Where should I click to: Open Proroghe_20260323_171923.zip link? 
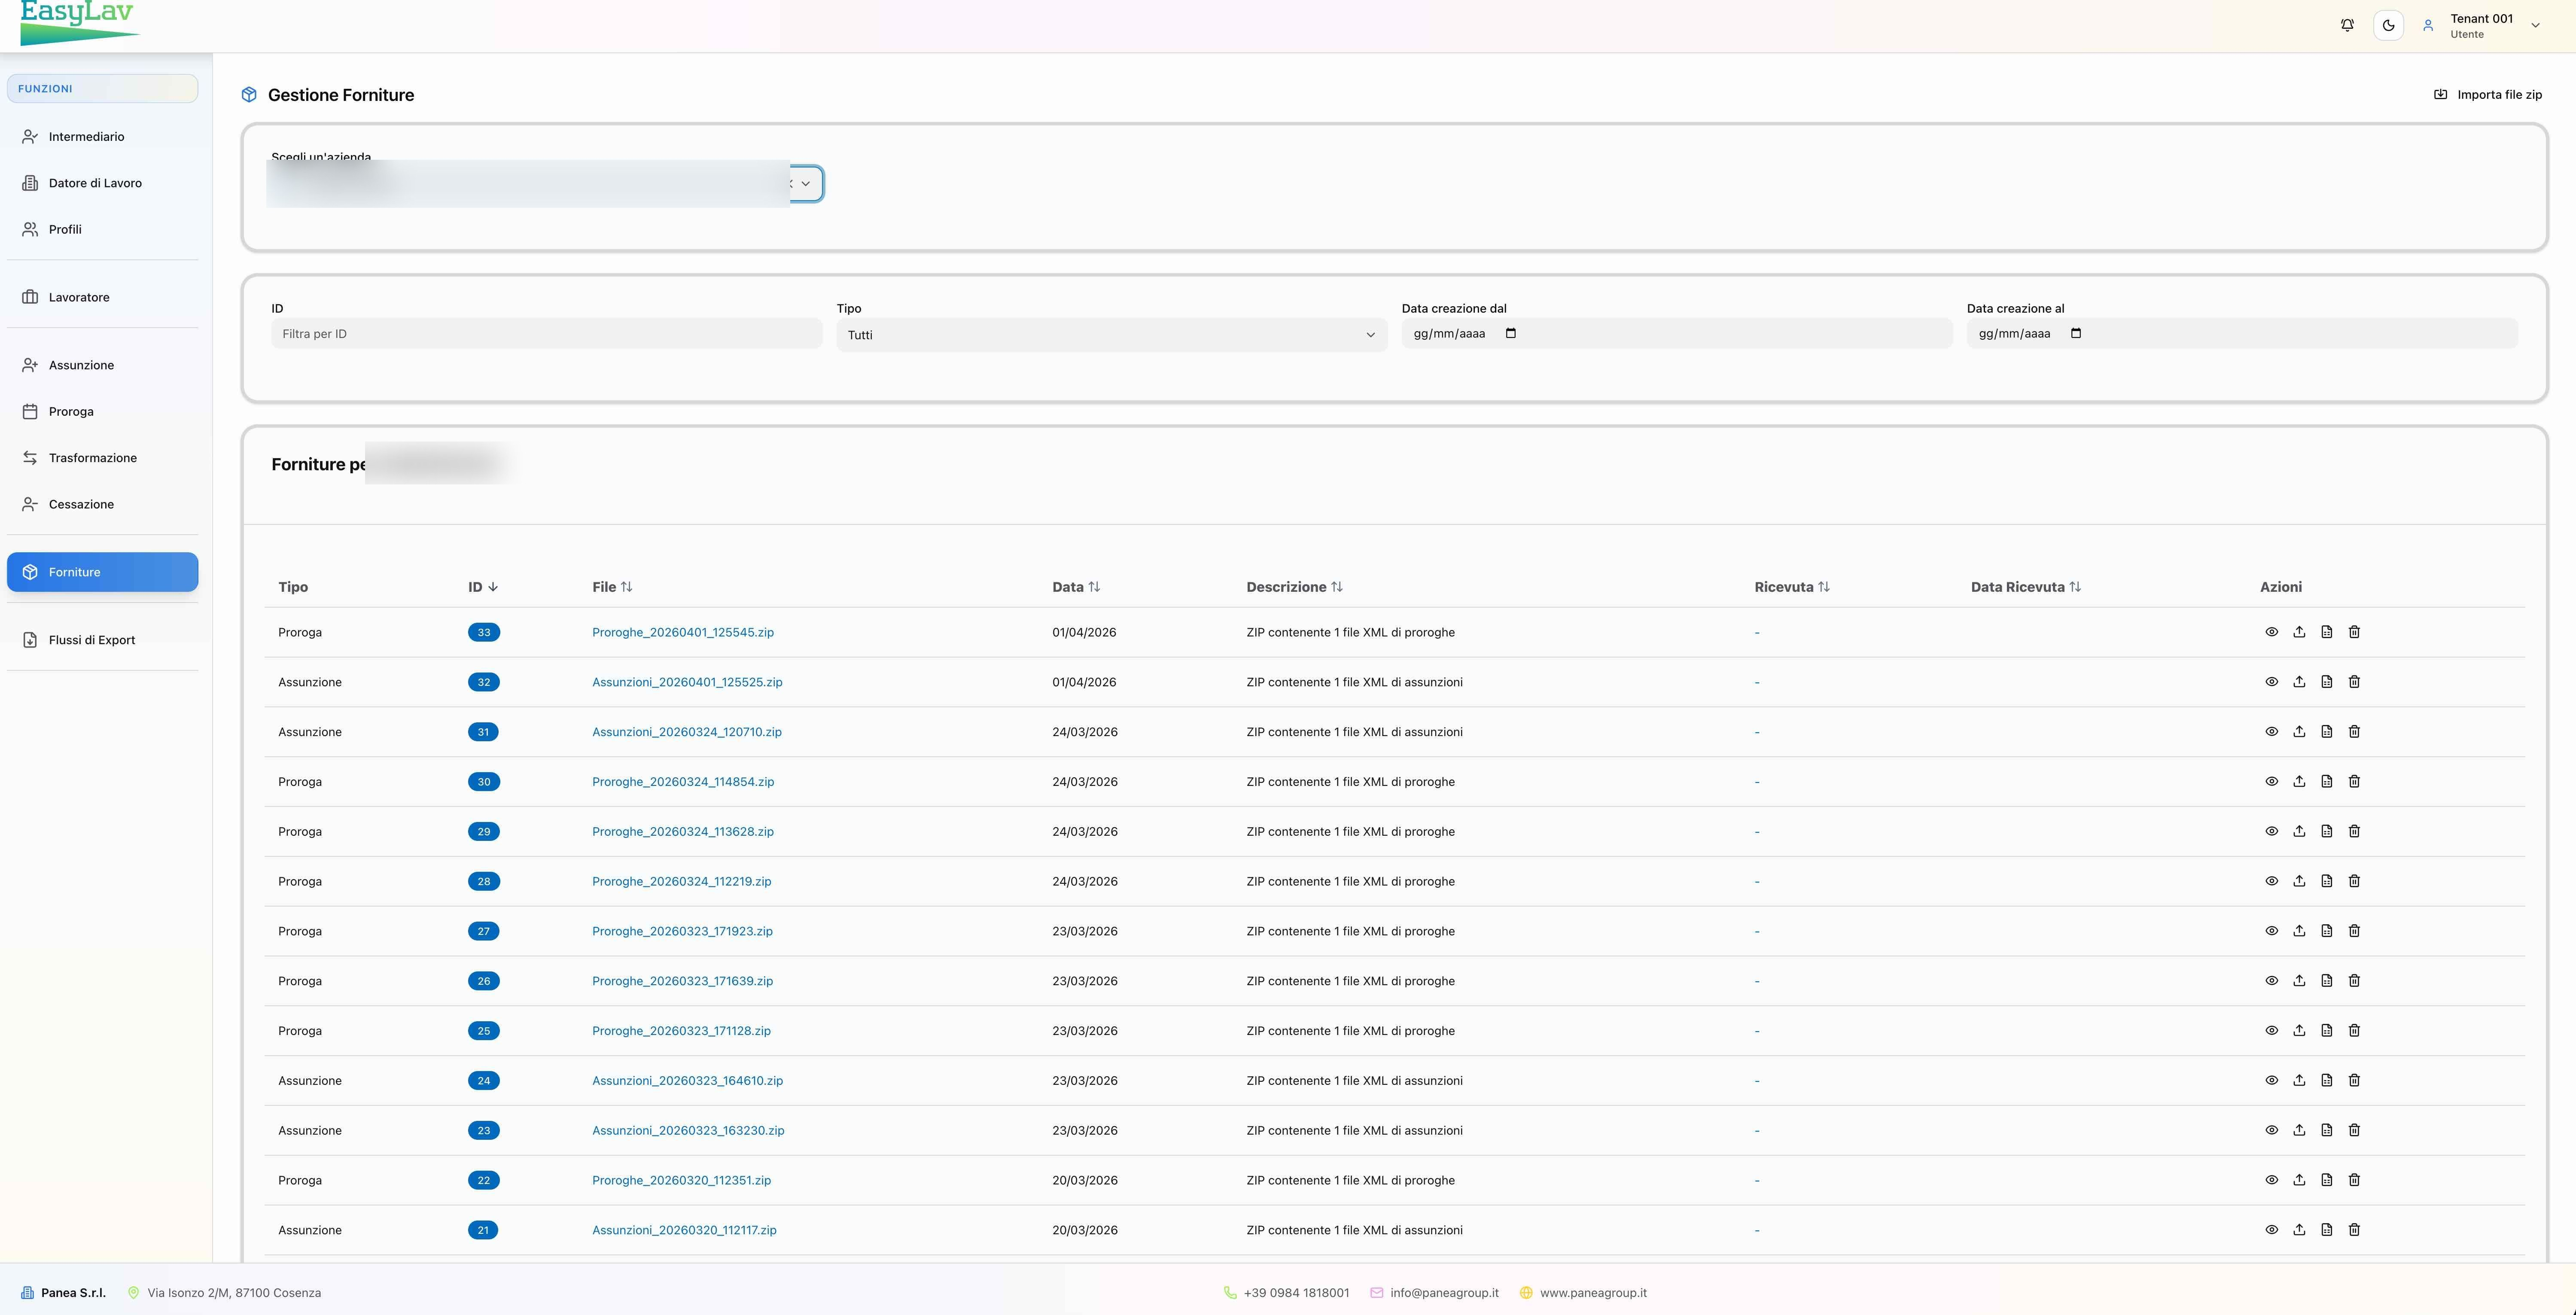[x=682, y=932]
